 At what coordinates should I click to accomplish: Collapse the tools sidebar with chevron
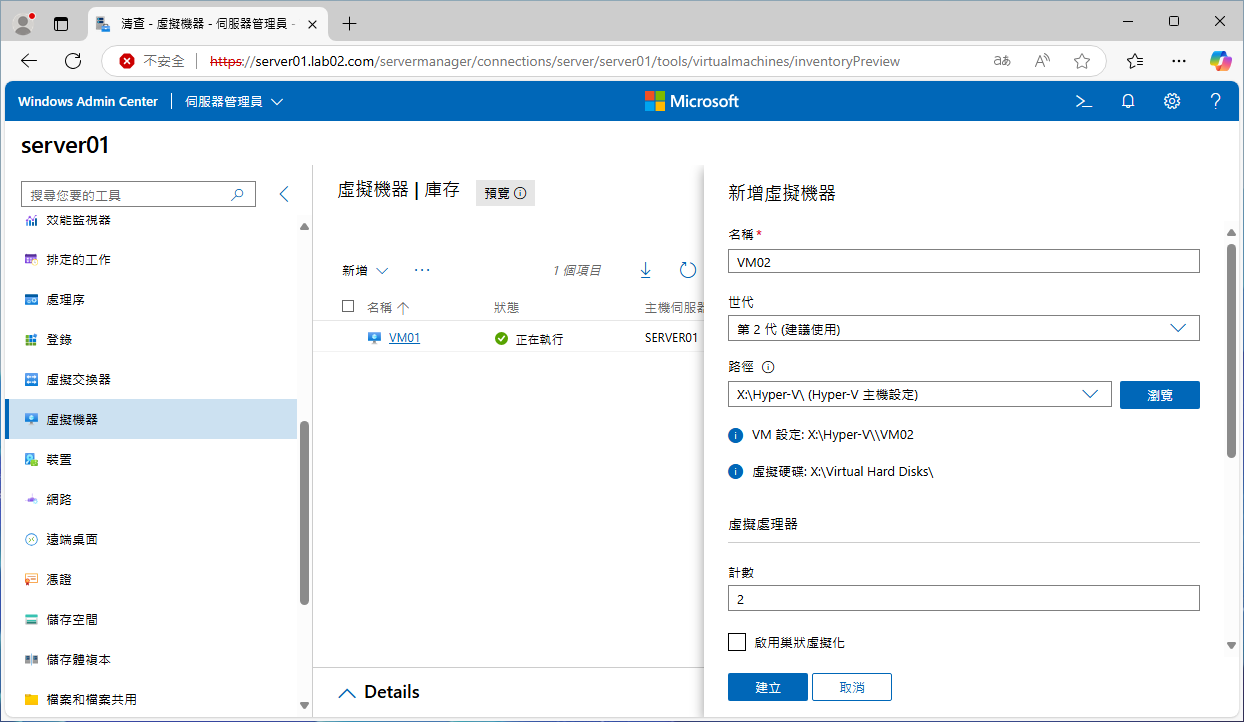284,194
